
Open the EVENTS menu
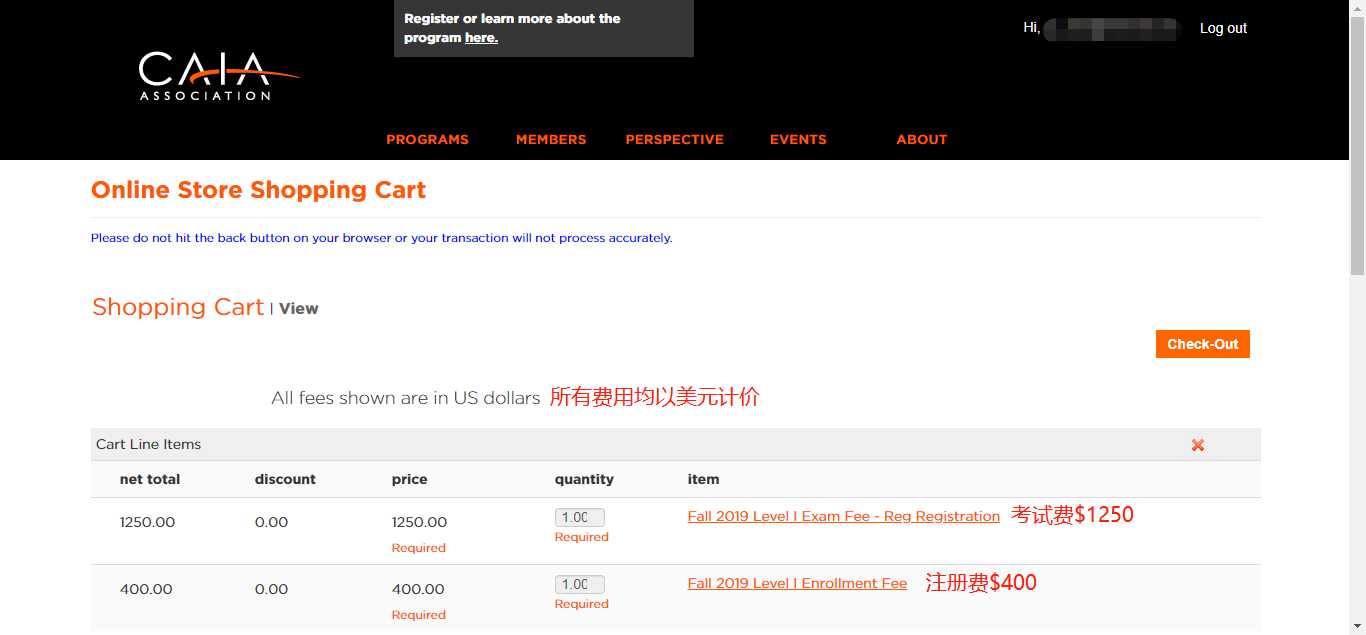pos(798,139)
